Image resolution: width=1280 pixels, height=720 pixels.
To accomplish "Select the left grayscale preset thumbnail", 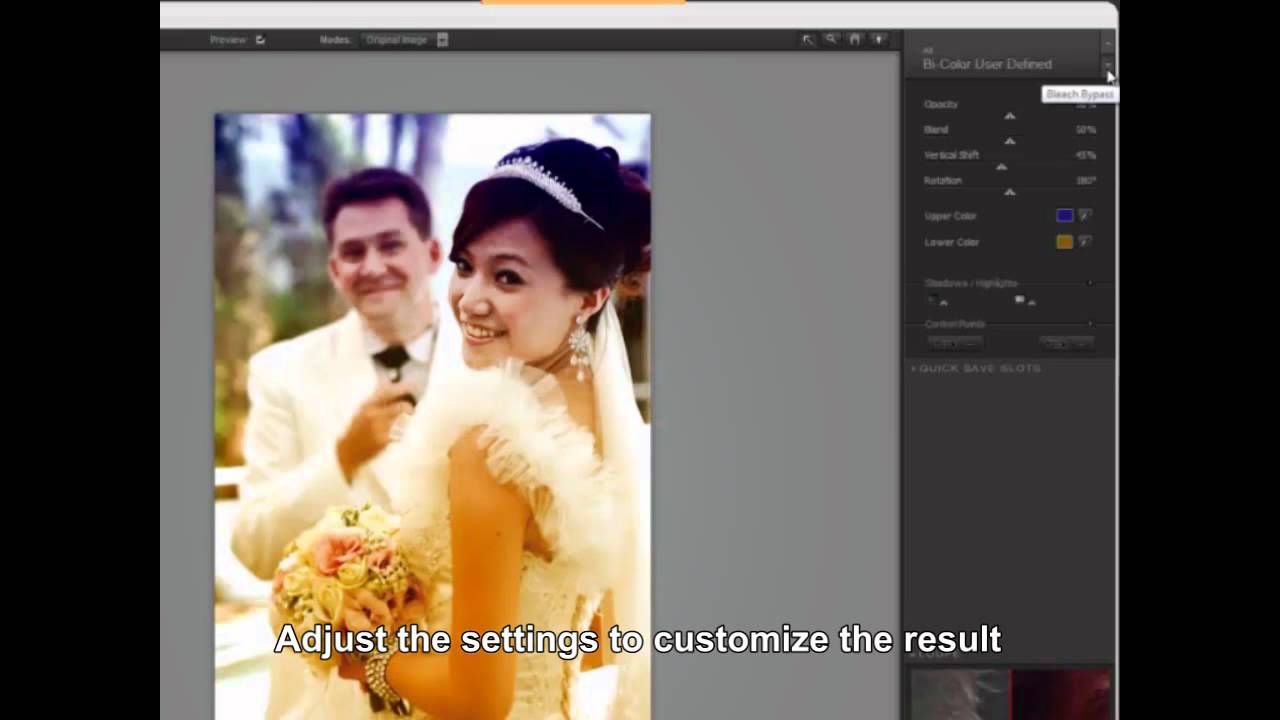I will pos(959,695).
